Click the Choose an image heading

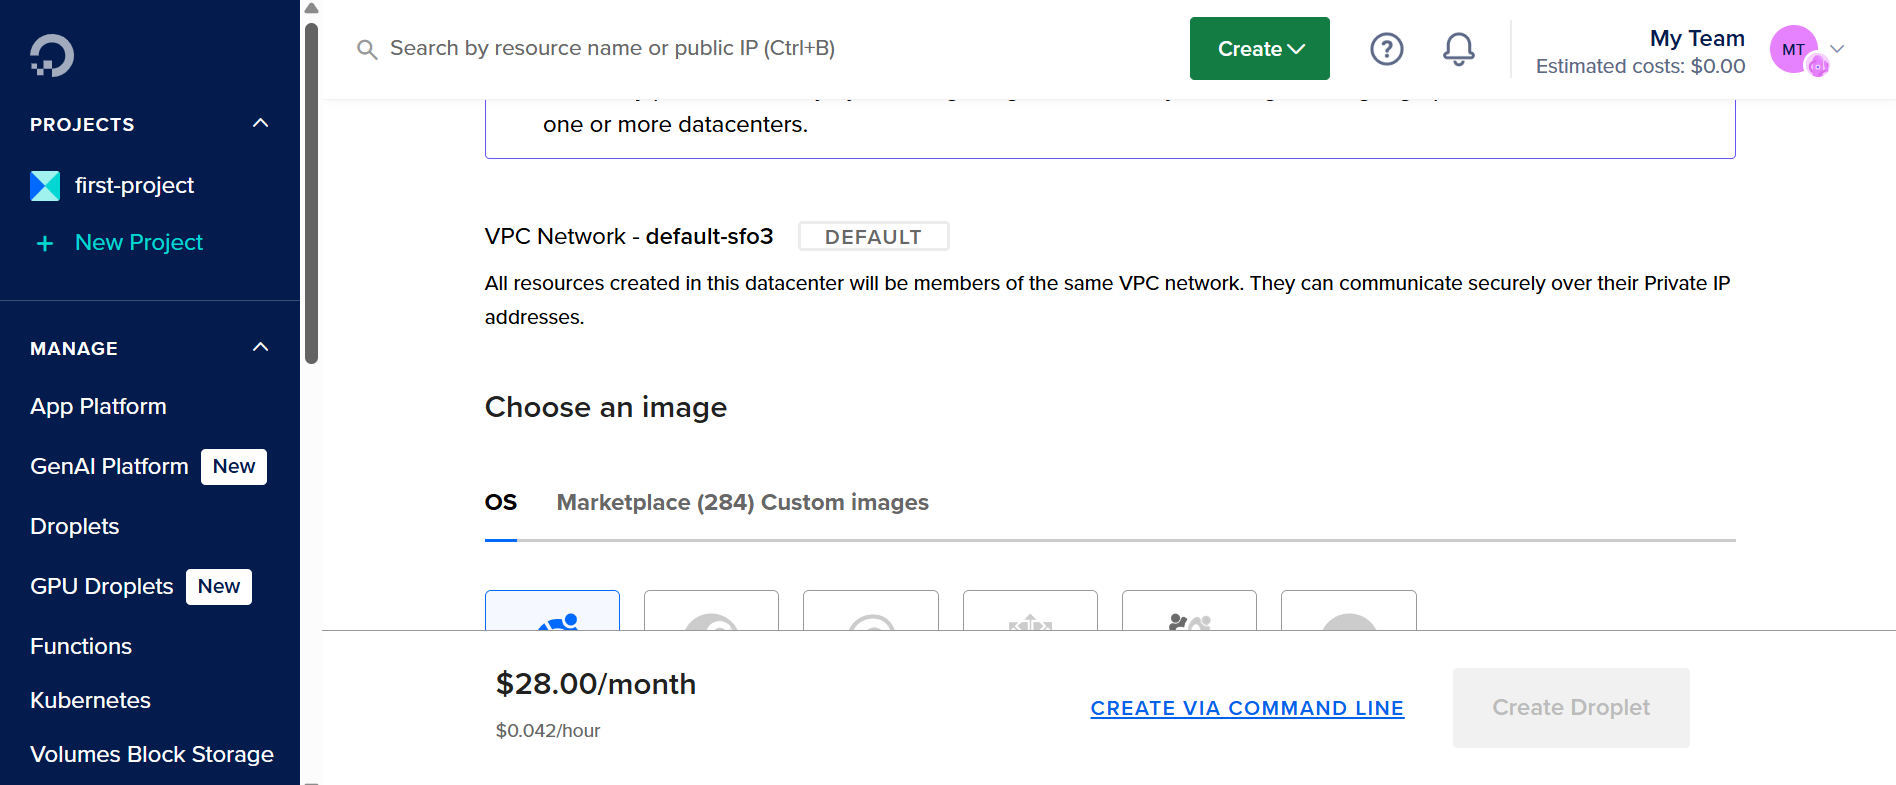pos(606,407)
